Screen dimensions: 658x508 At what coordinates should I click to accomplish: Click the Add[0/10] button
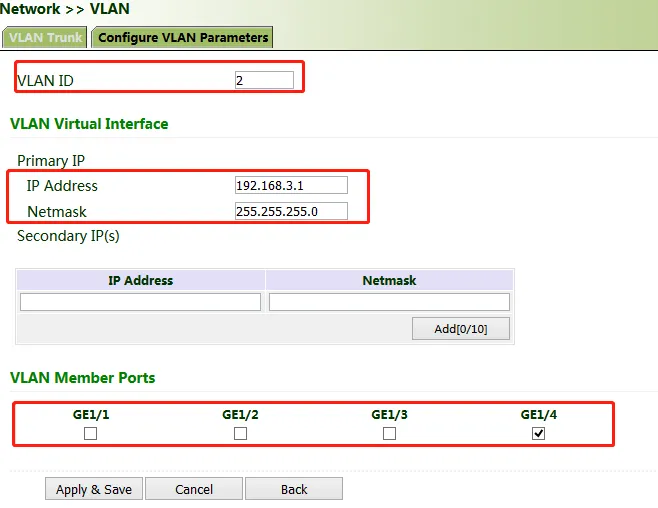[x=461, y=328]
